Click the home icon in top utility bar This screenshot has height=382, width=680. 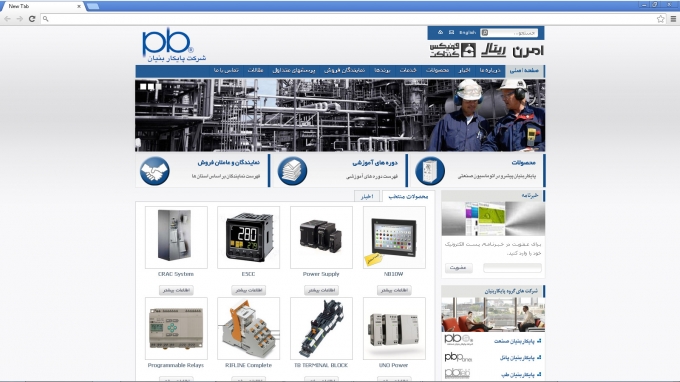(440, 33)
